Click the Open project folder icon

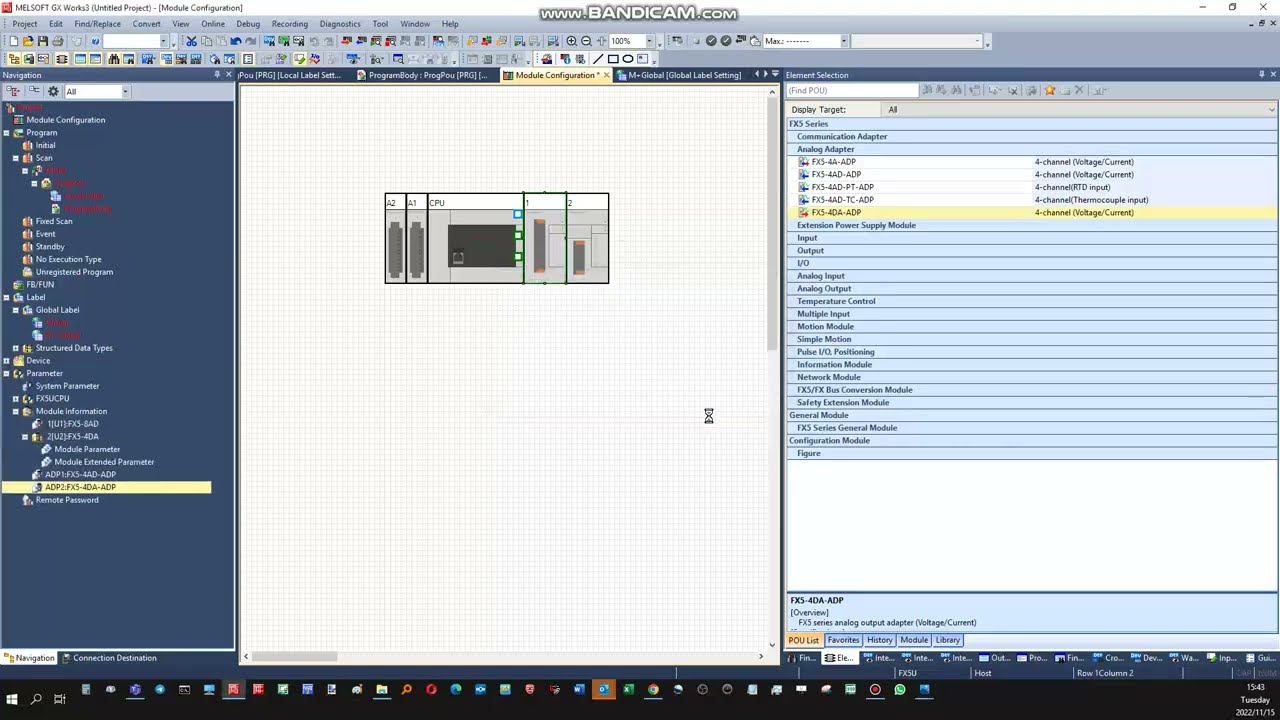pos(28,41)
